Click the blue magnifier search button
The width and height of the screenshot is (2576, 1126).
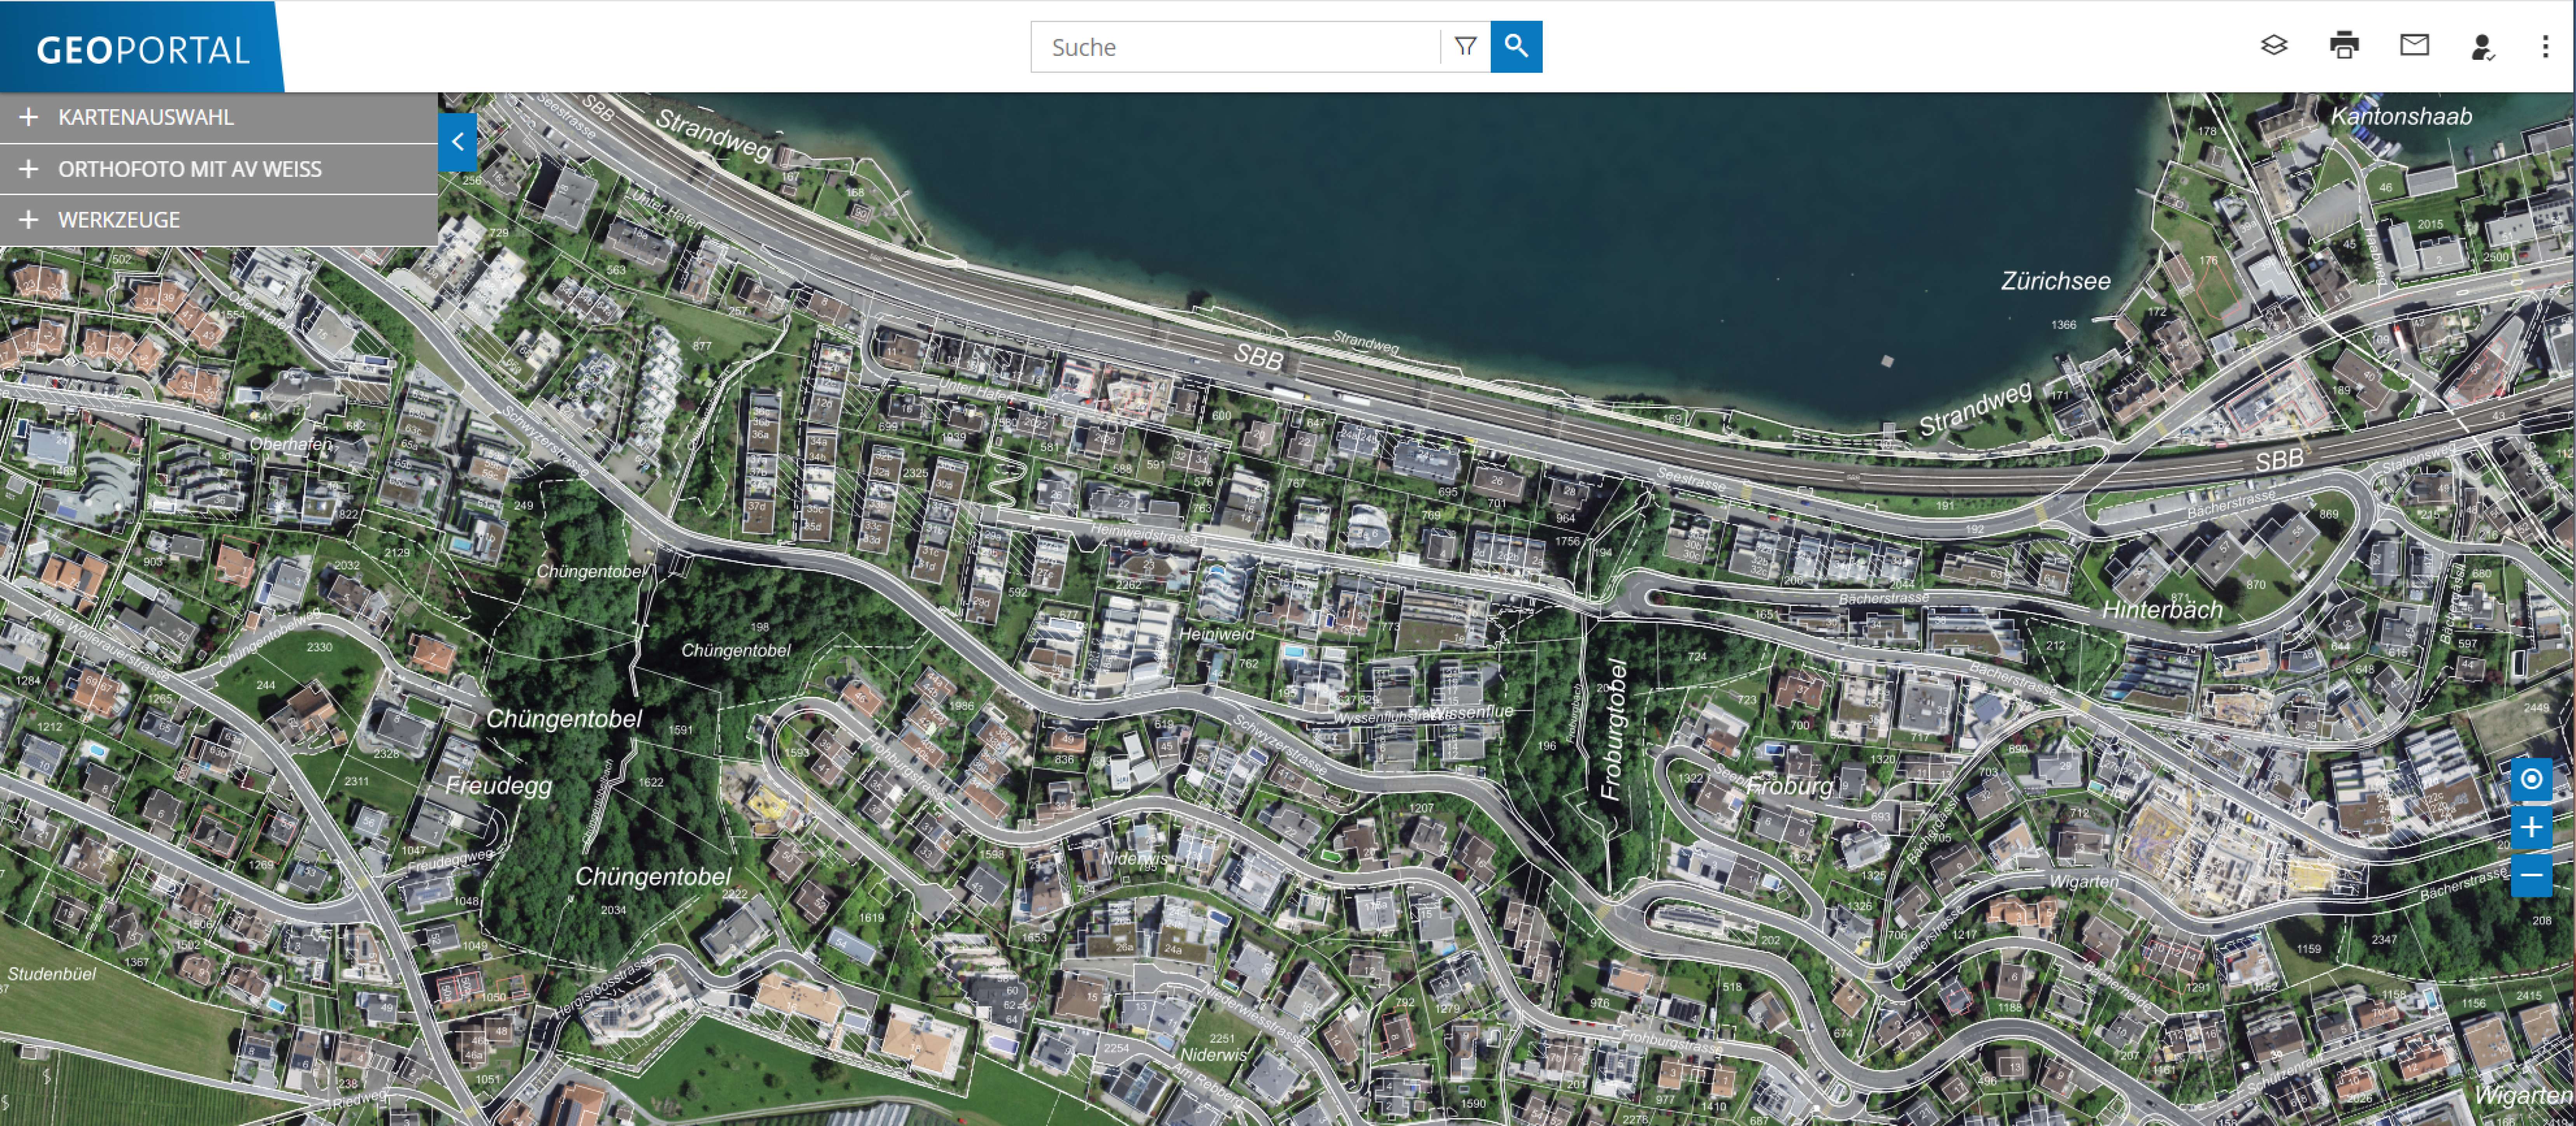[1516, 47]
